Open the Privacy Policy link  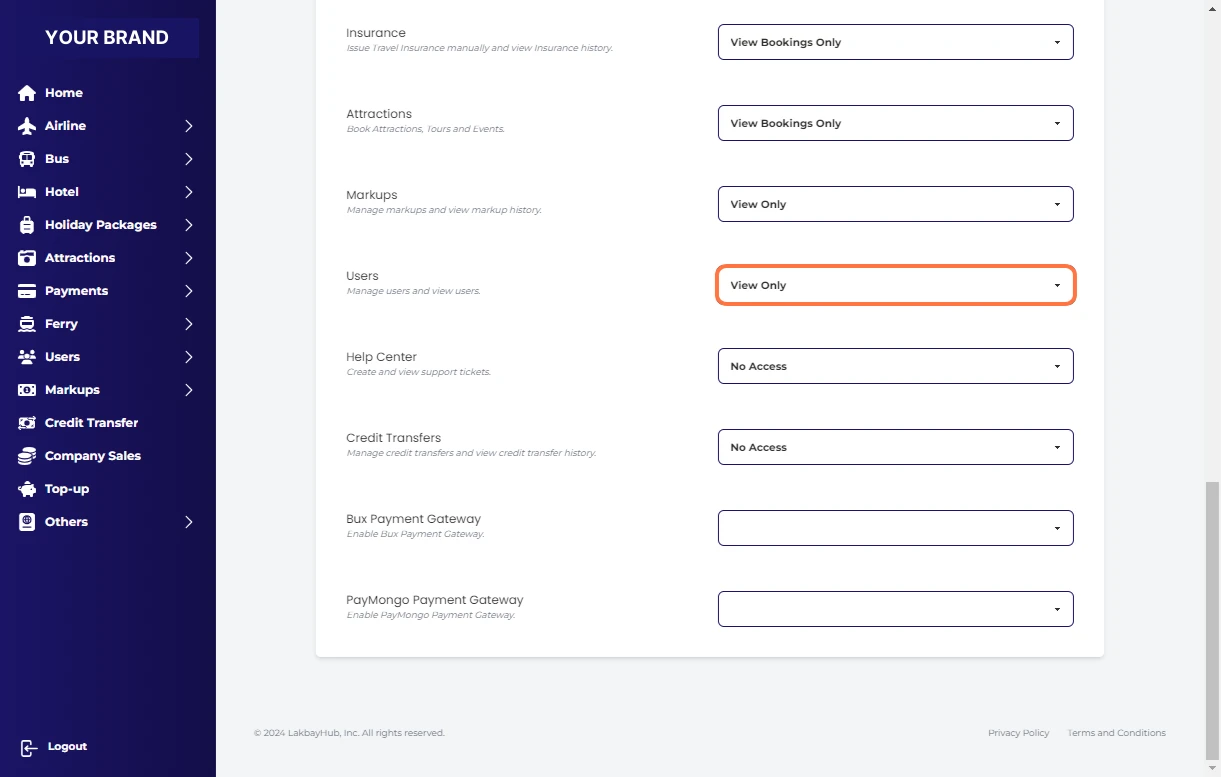(x=1018, y=733)
